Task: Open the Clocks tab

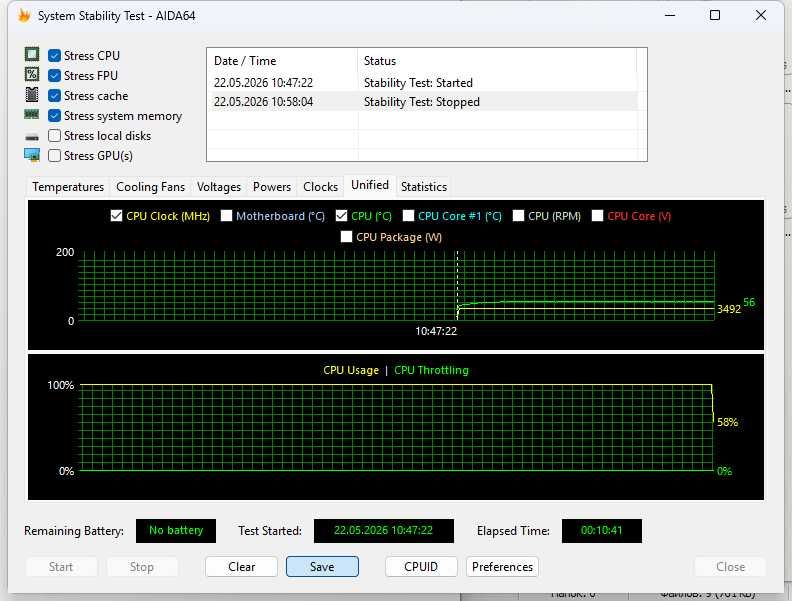Action: [x=320, y=187]
